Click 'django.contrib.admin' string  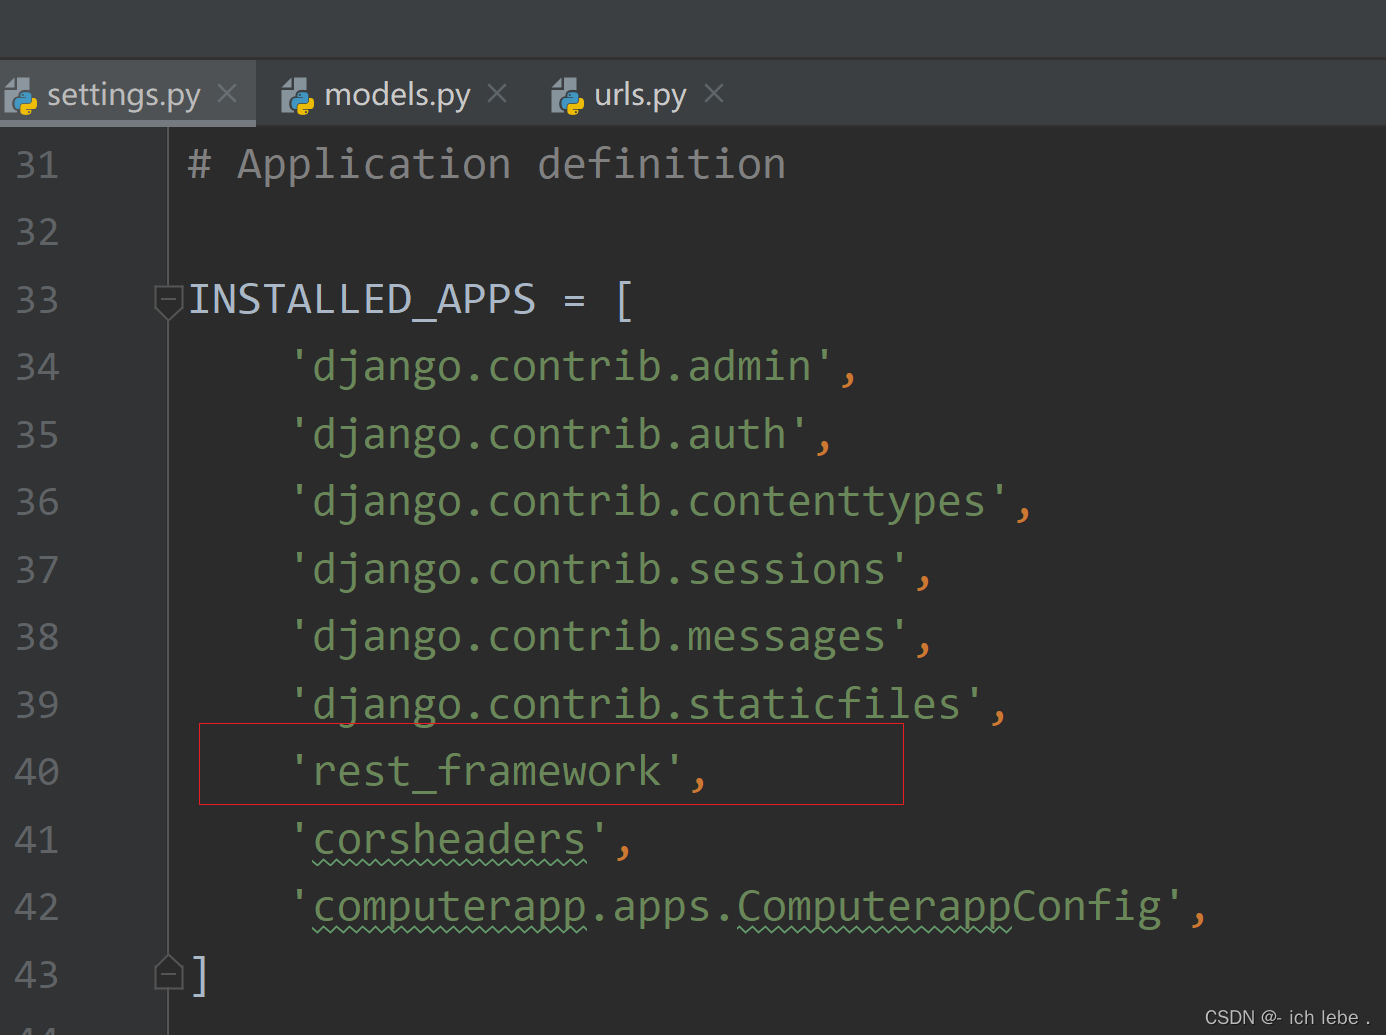point(561,367)
